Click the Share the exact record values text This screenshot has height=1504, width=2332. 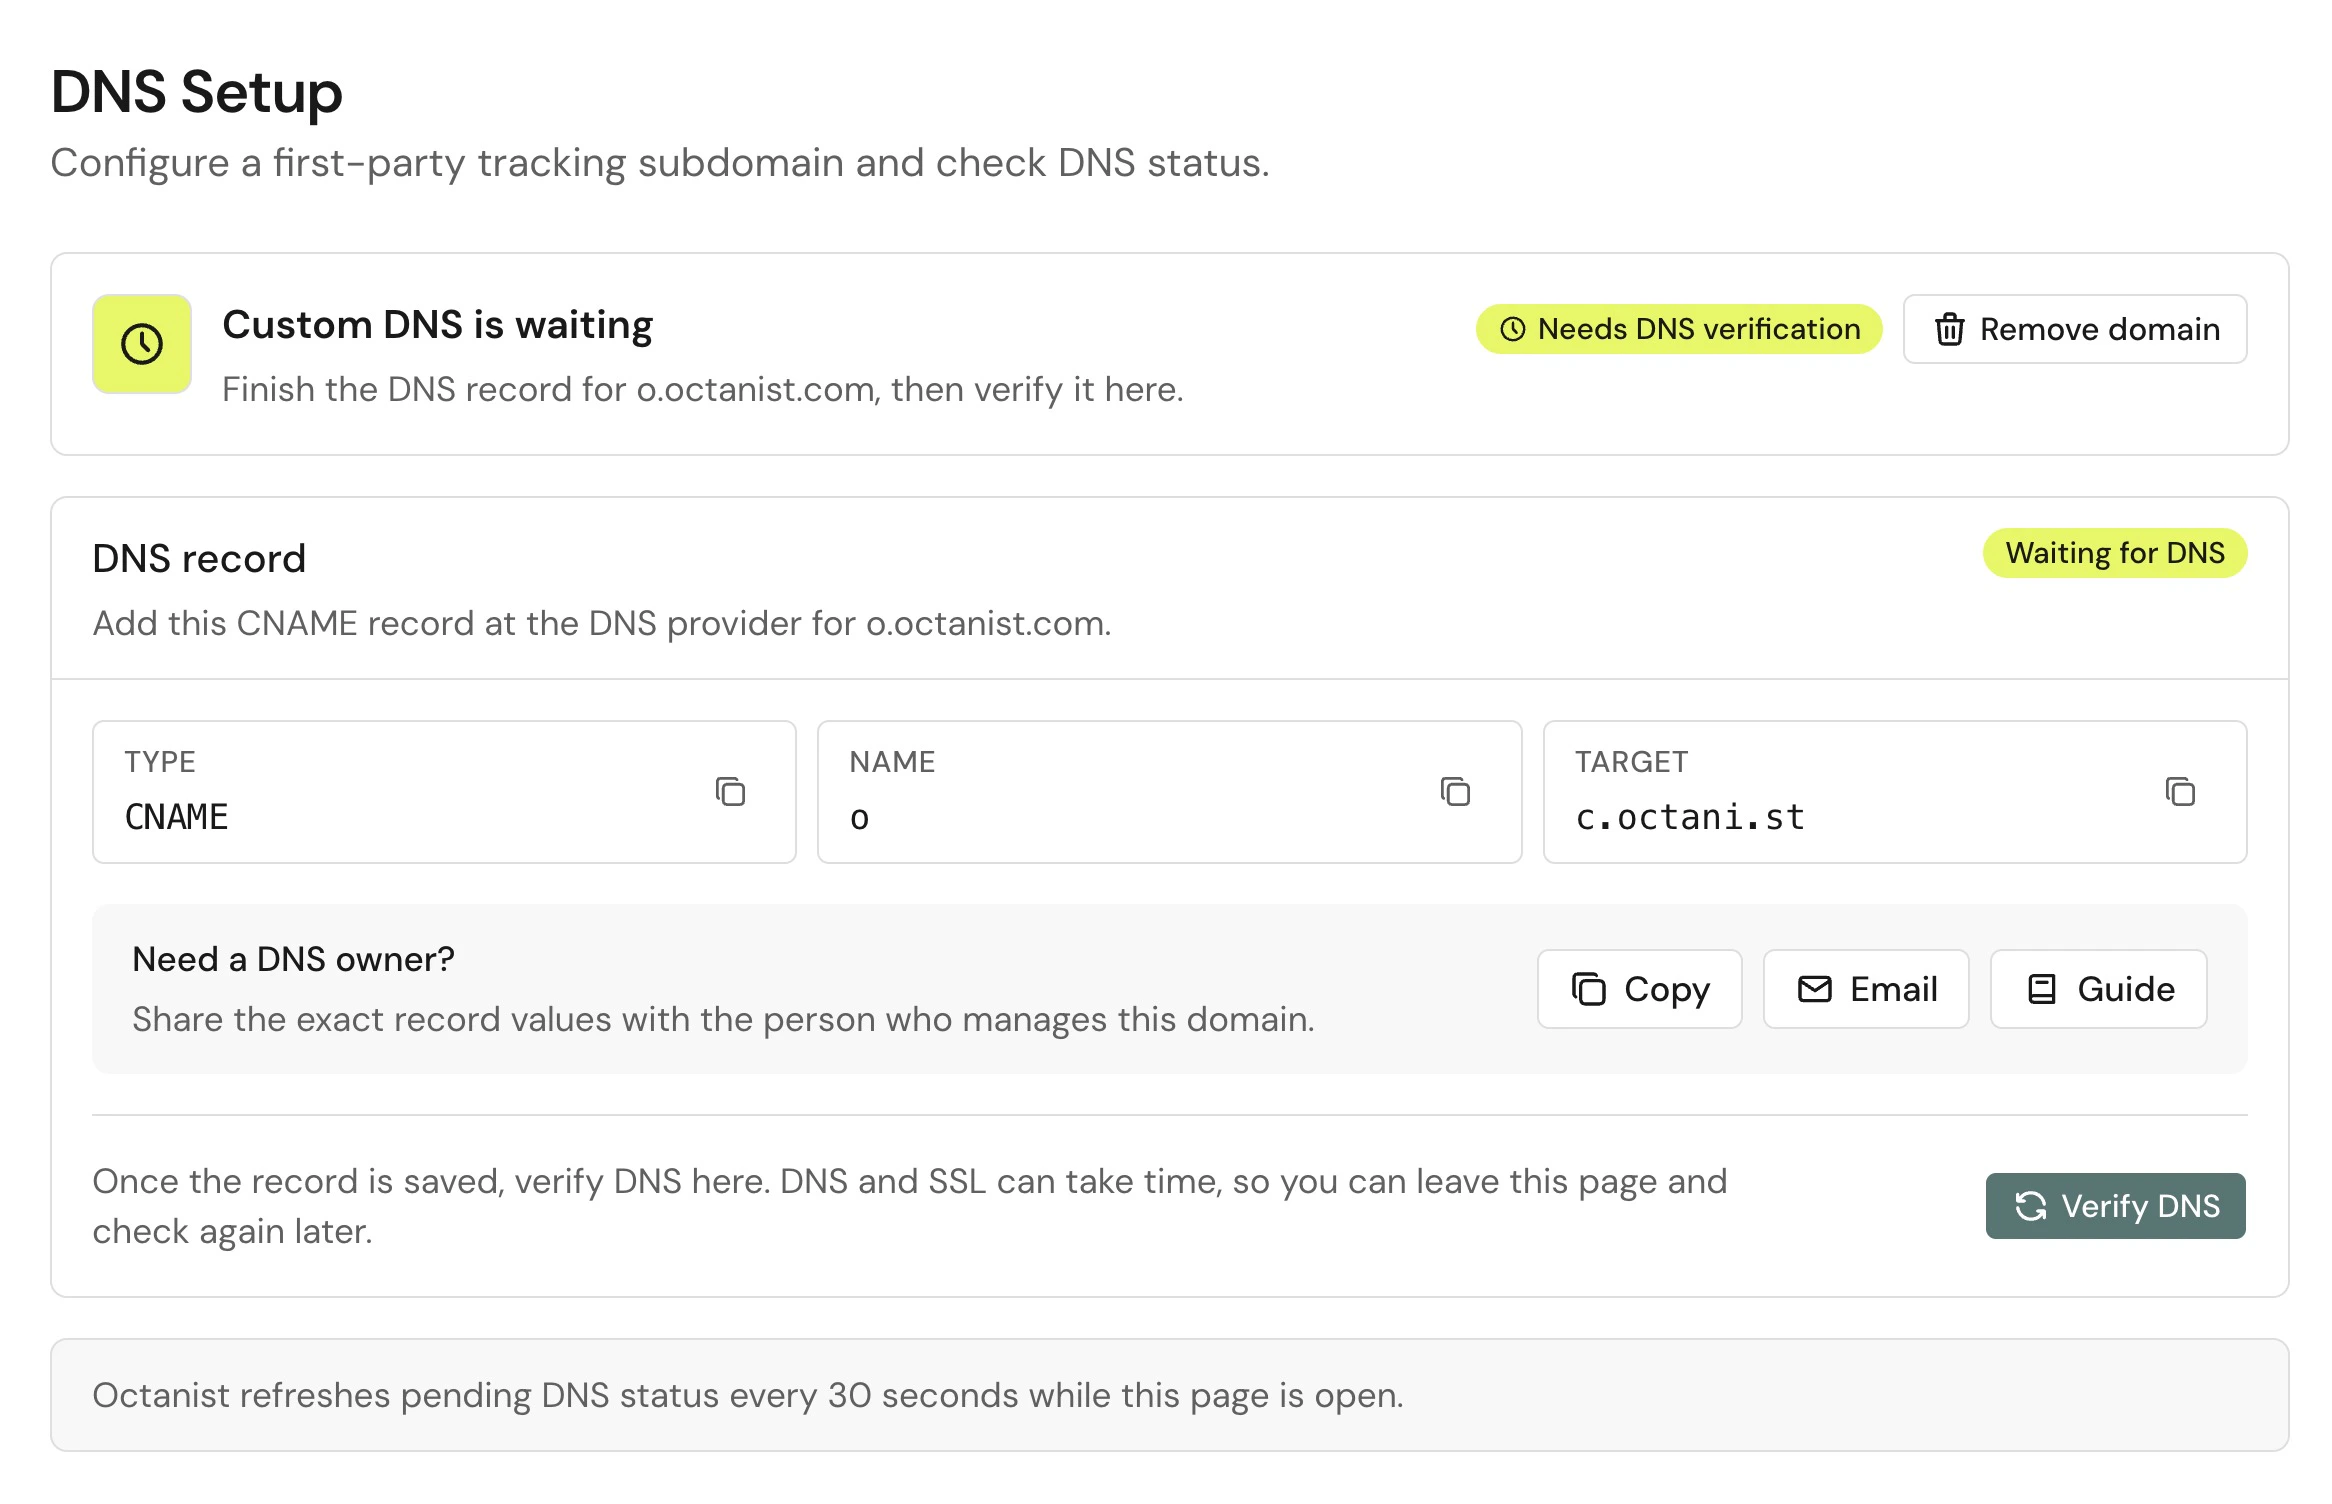pyautogui.click(x=724, y=1019)
